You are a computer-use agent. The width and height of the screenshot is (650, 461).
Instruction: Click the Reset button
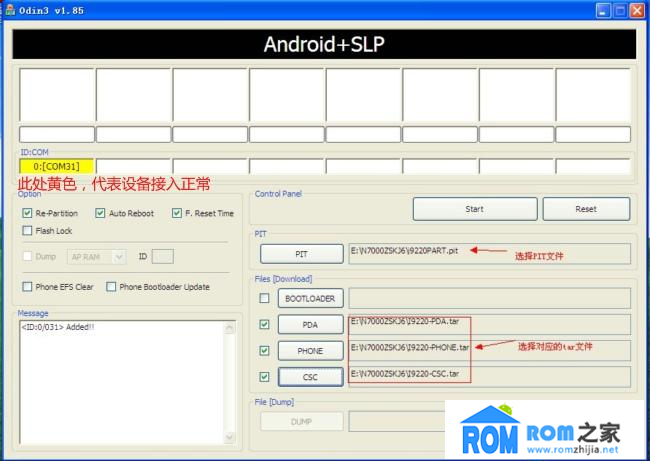(586, 209)
